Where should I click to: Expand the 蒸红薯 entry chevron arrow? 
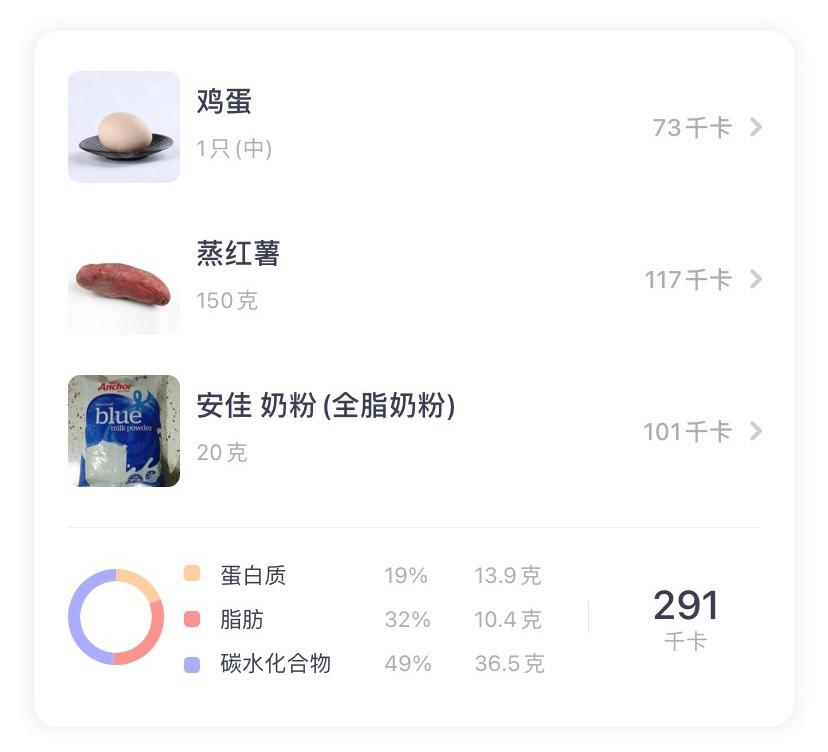coord(756,279)
